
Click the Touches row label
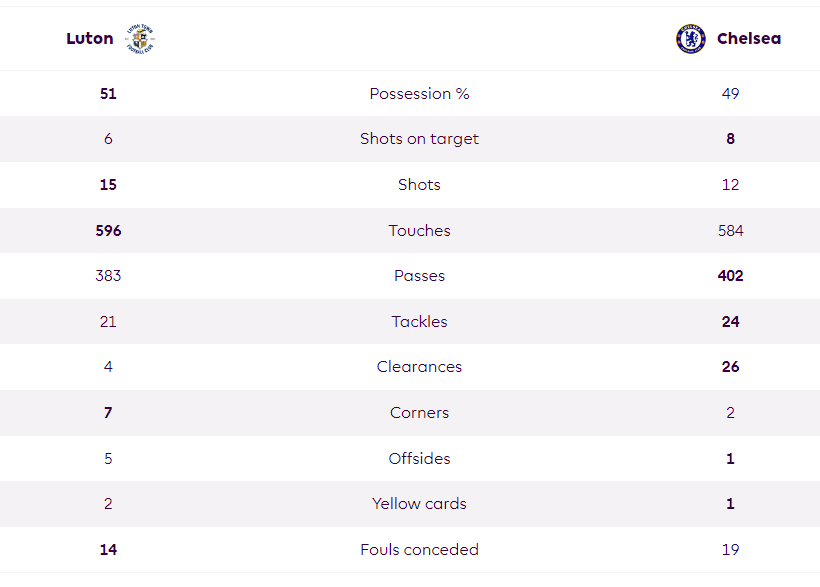(419, 231)
